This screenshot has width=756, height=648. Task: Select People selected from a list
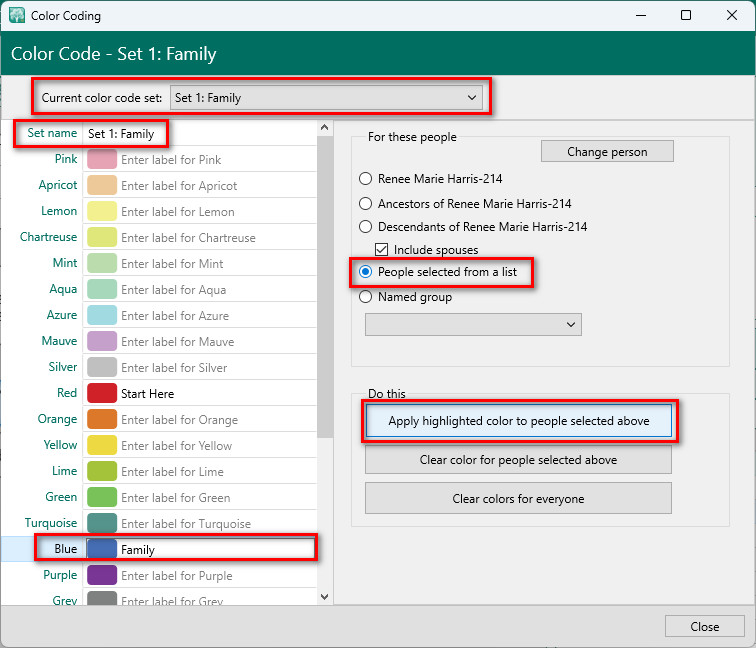(365, 272)
